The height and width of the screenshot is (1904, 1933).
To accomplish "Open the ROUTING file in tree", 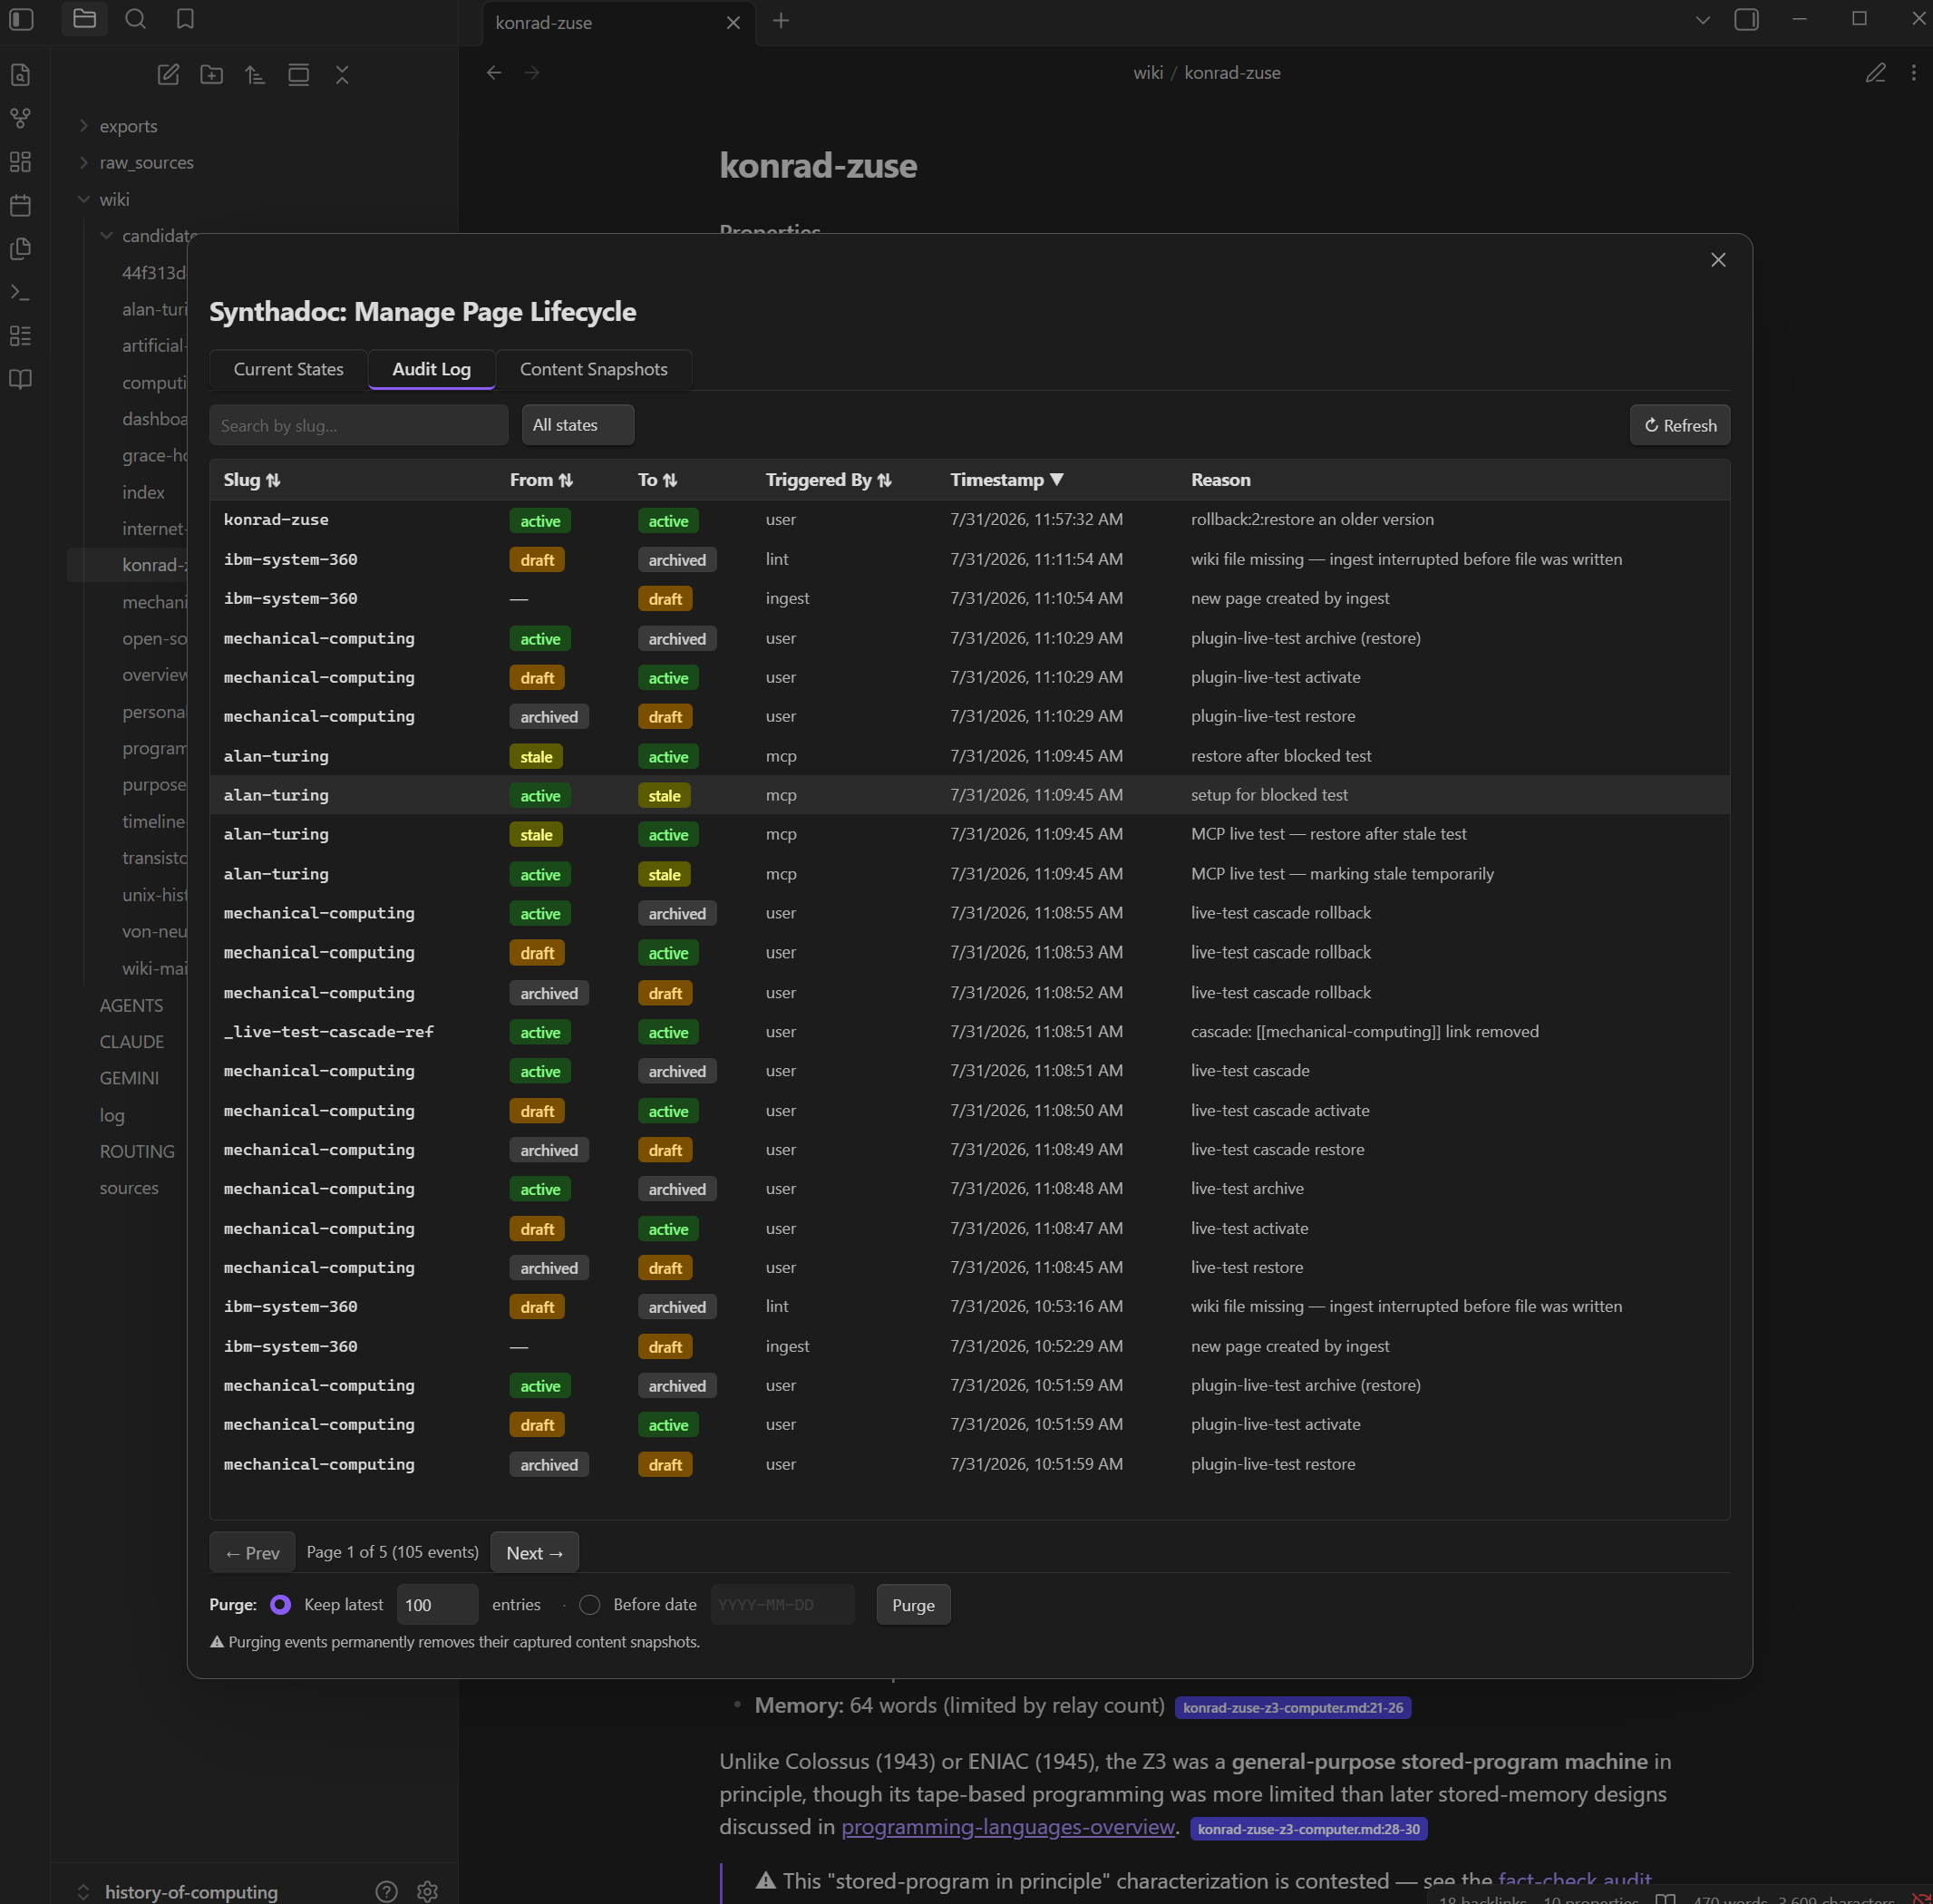I will tap(137, 1151).
